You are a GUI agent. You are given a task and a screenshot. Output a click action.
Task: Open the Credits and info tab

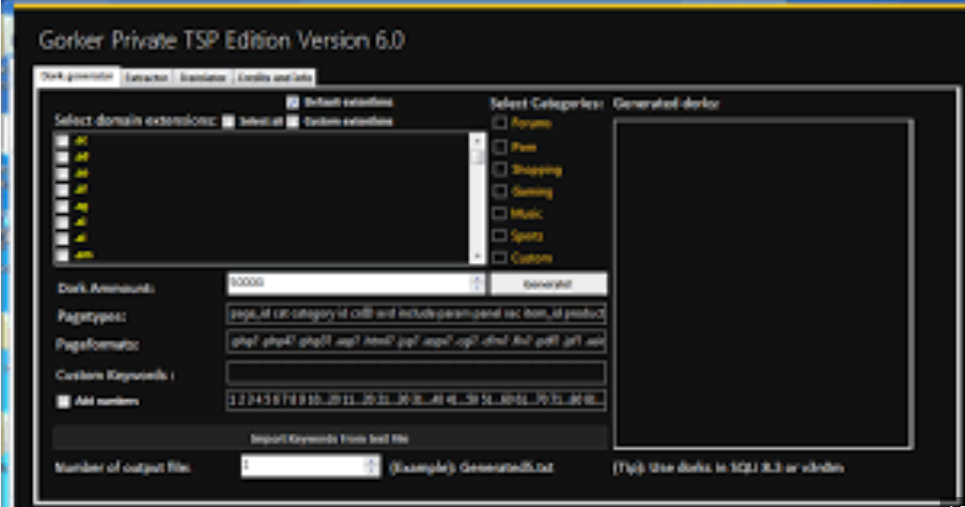coord(275,78)
